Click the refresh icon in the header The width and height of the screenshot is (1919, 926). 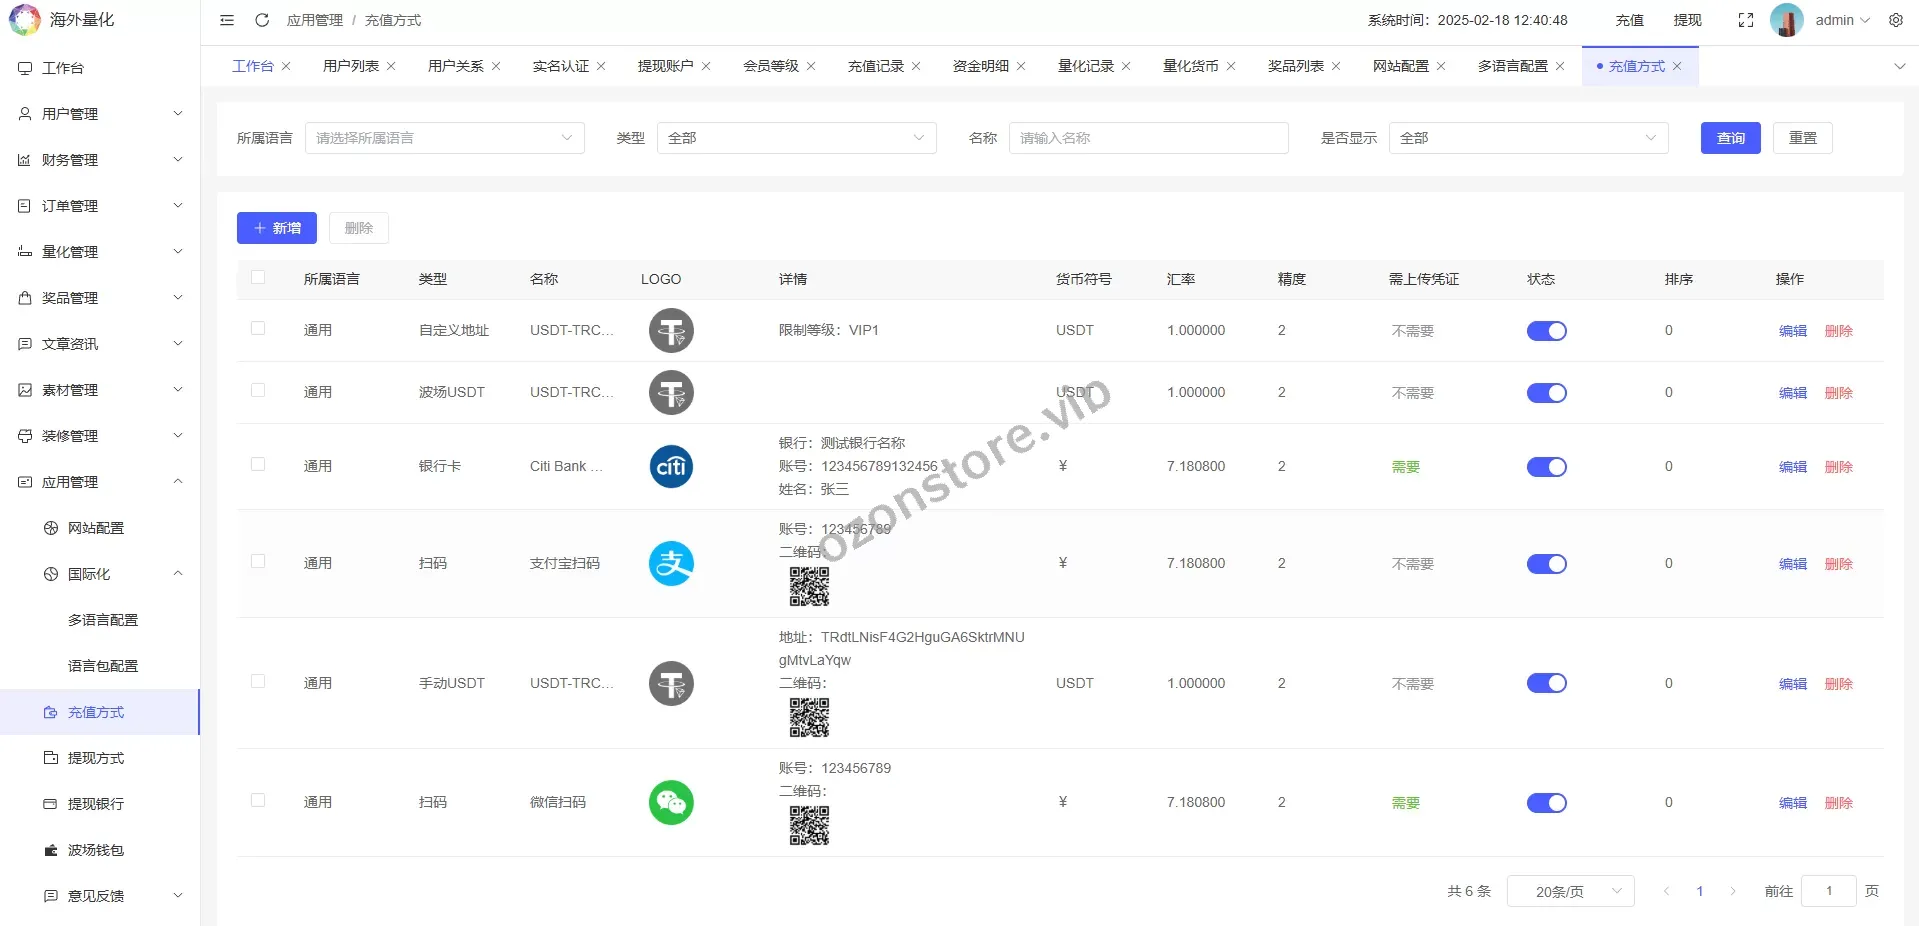point(262,20)
